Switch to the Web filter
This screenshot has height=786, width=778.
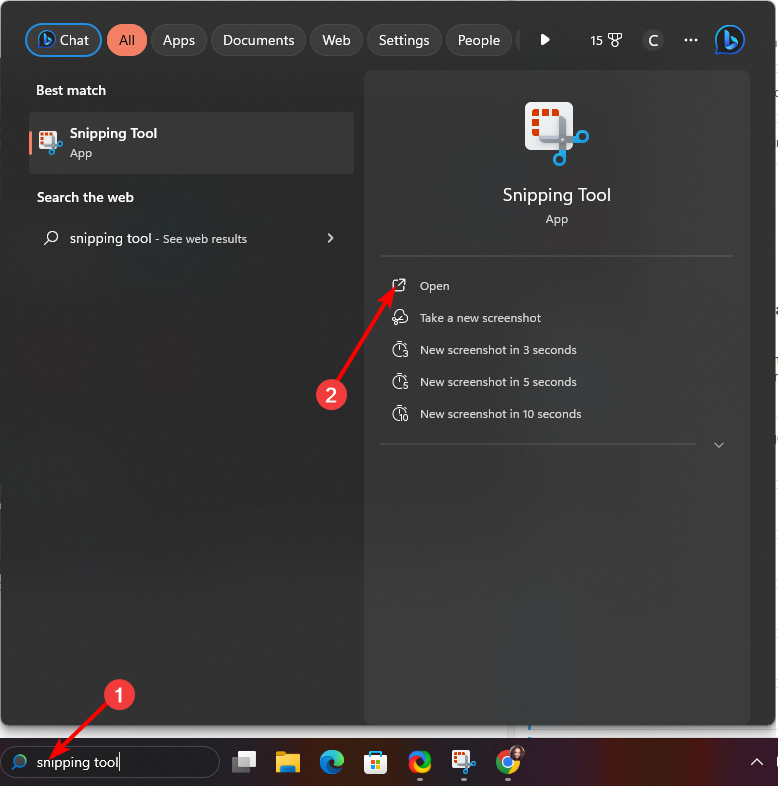tap(336, 40)
